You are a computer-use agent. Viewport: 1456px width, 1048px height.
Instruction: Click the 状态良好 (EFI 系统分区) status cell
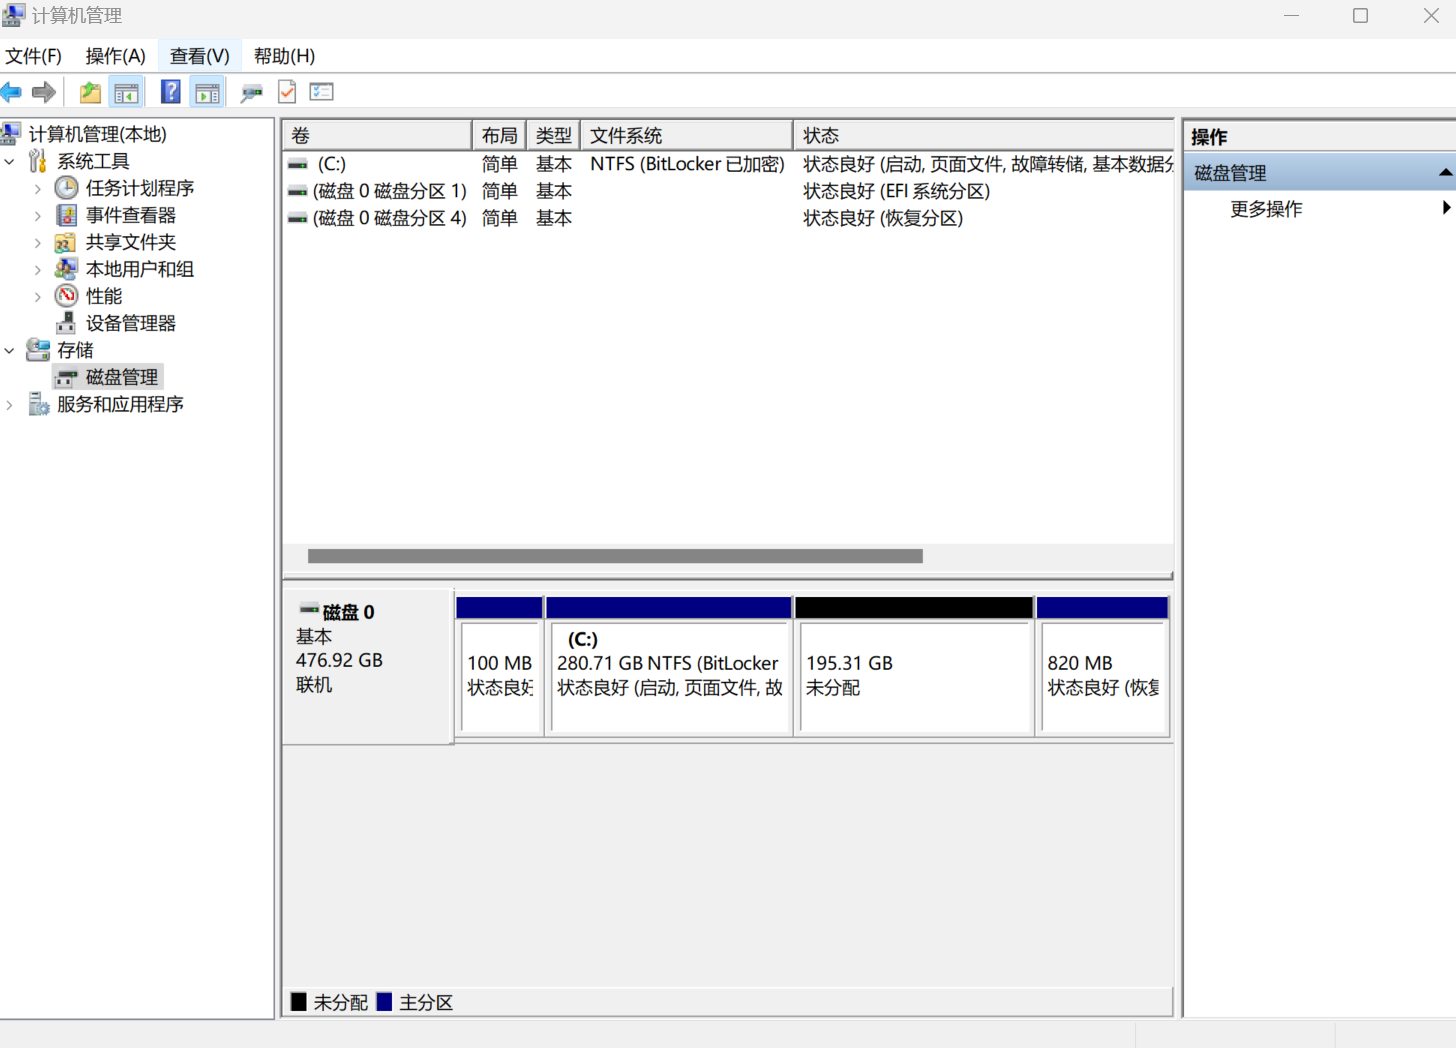coord(897,190)
